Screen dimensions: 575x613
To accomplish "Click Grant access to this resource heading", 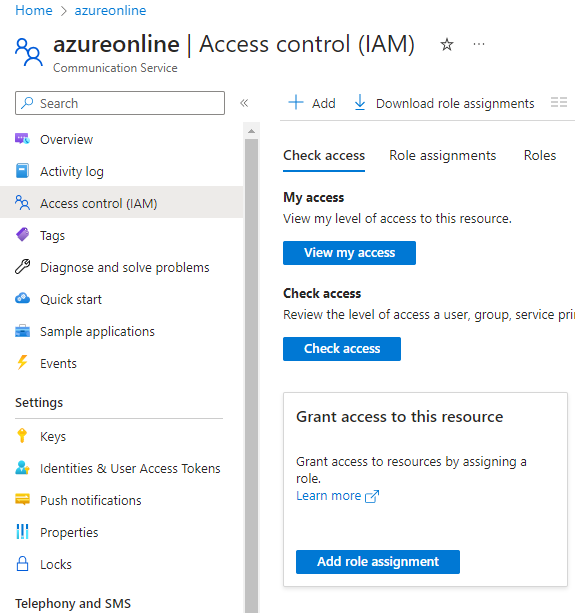I will (x=399, y=417).
